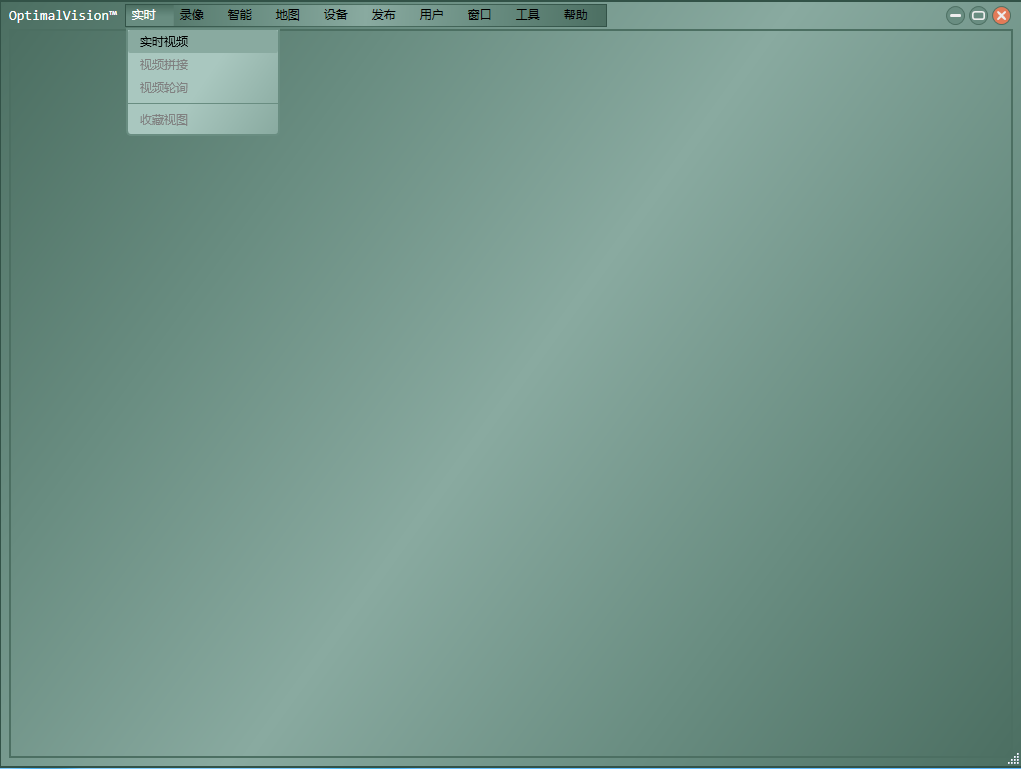Image resolution: width=1021 pixels, height=769 pixels.
Task: Choose the 视频拼接 menu entry
Action: pyautogui.click(x=164, y=65)
